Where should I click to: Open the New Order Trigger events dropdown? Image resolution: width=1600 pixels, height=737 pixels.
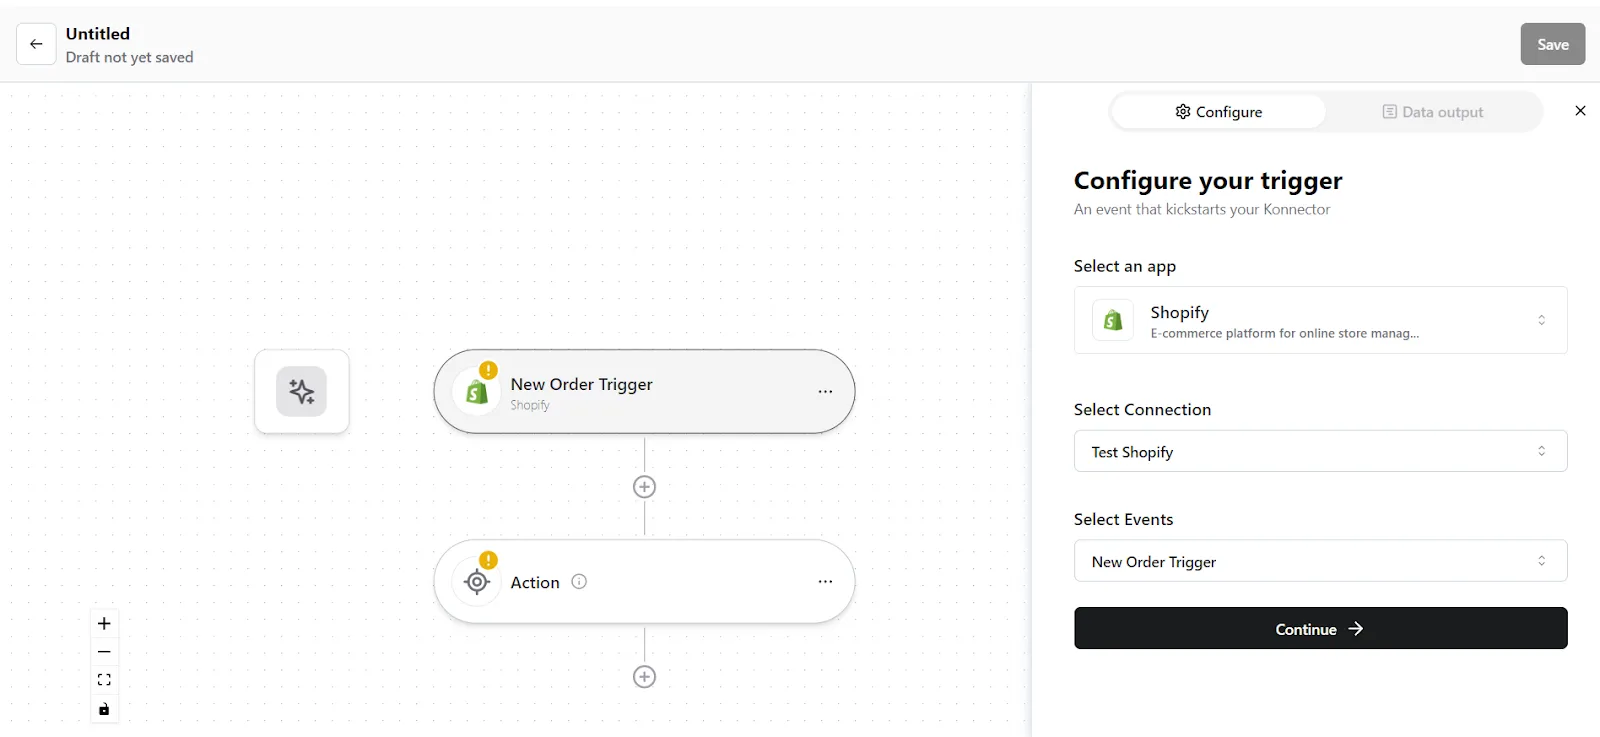click(1320, 561)
